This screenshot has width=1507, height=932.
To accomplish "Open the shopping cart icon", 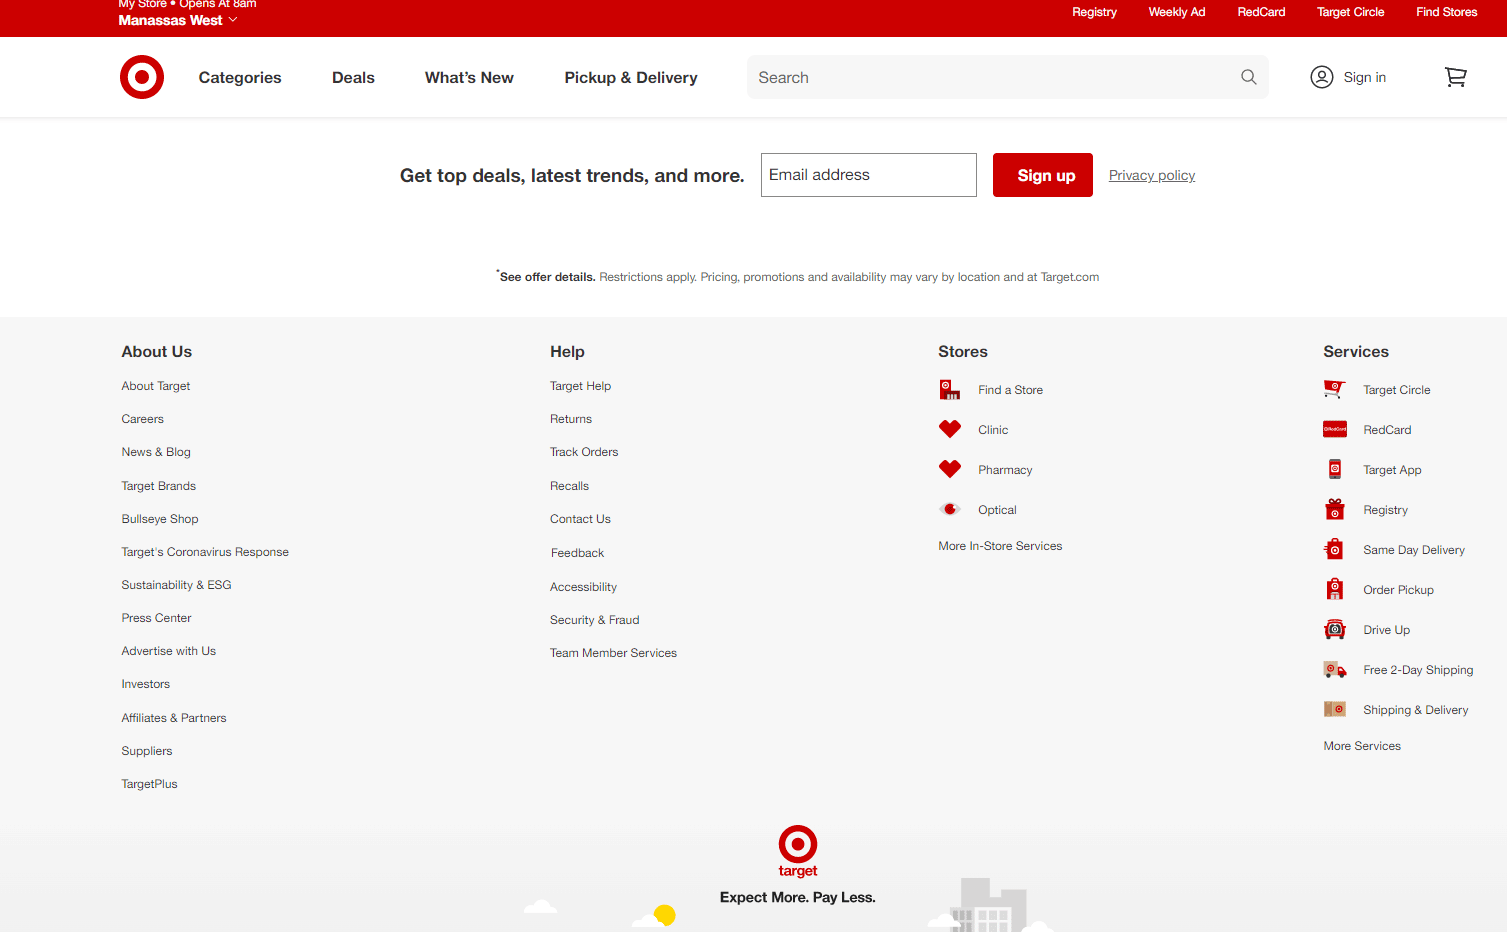I will click(x=1456, y=77).
